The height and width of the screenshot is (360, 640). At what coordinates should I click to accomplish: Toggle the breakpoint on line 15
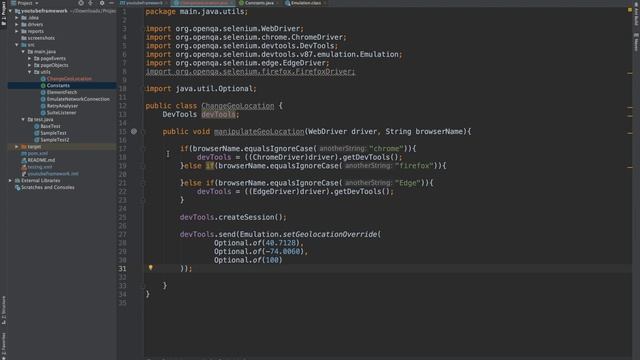pyautogui.click(x=134, y=131)
